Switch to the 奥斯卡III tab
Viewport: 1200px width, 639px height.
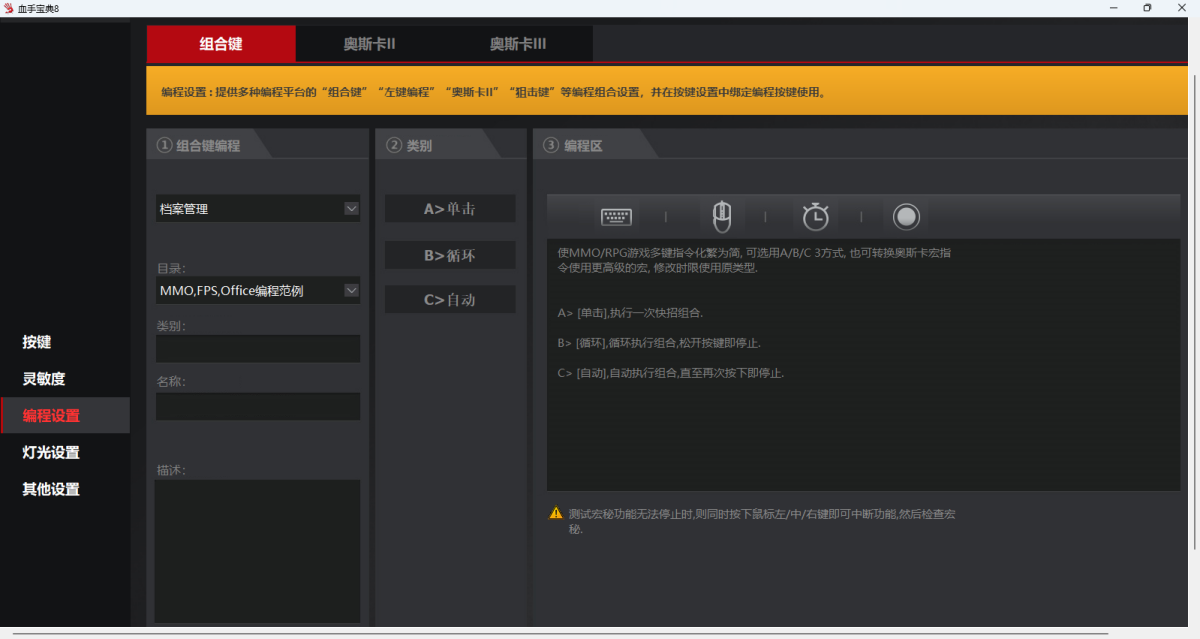coord(518,44)
